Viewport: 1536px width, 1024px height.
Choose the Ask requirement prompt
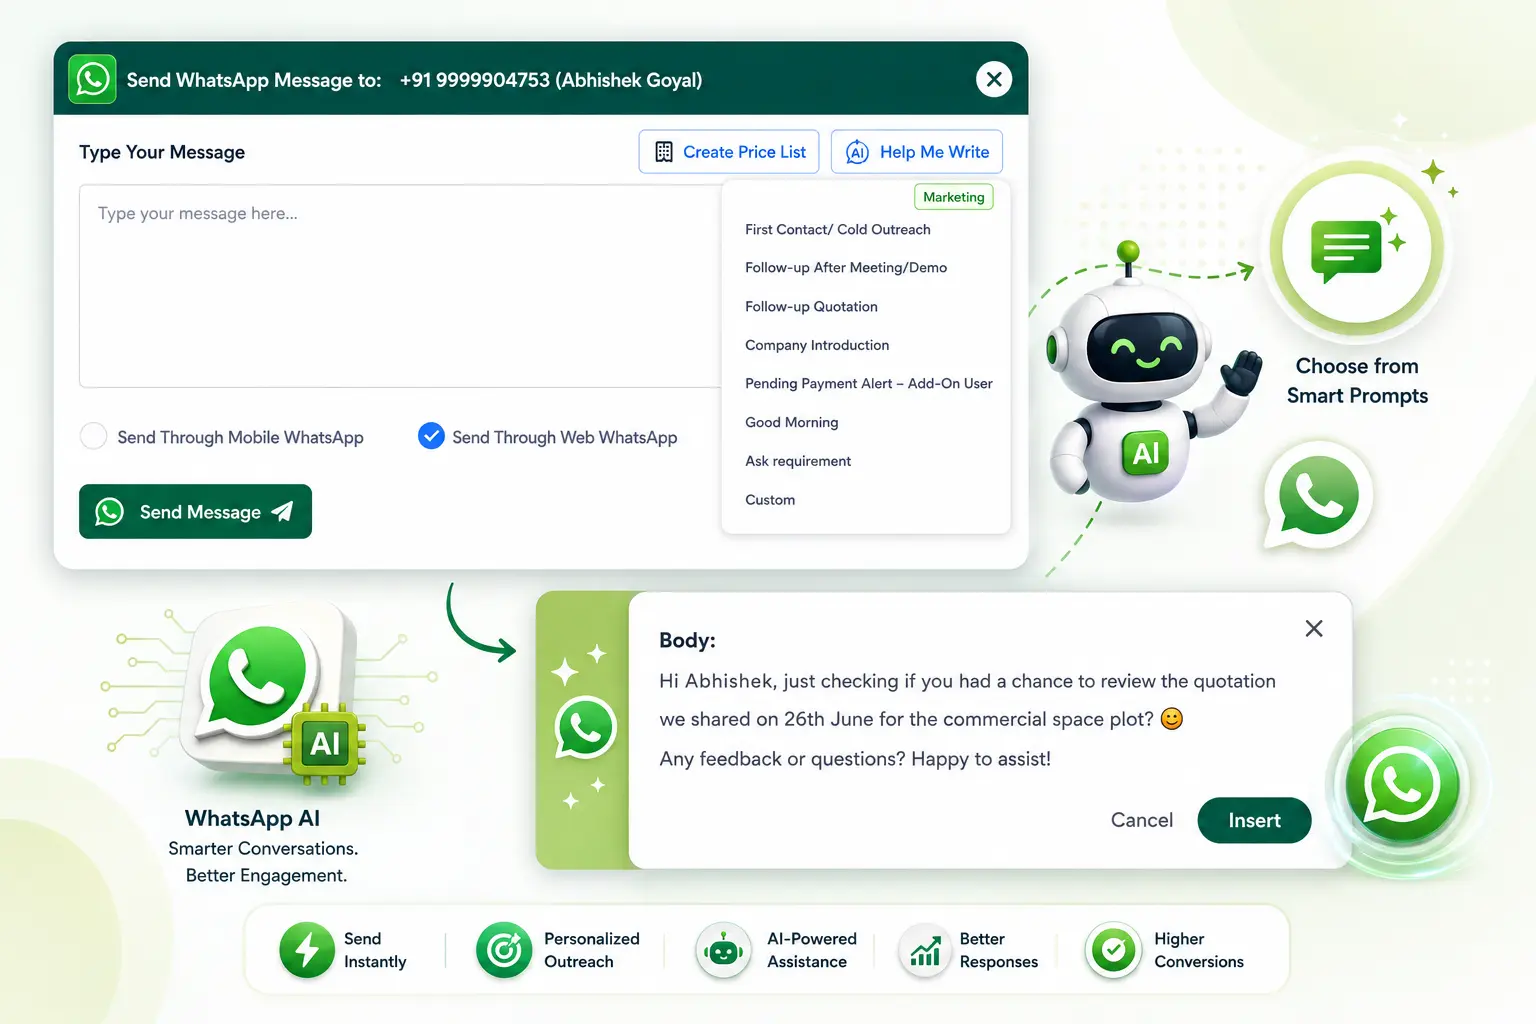point(798,461)
